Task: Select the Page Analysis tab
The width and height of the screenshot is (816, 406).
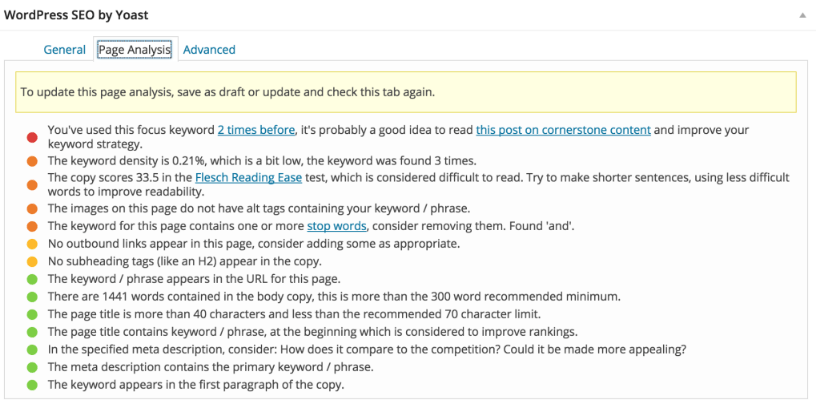Action: coord(134,49)
